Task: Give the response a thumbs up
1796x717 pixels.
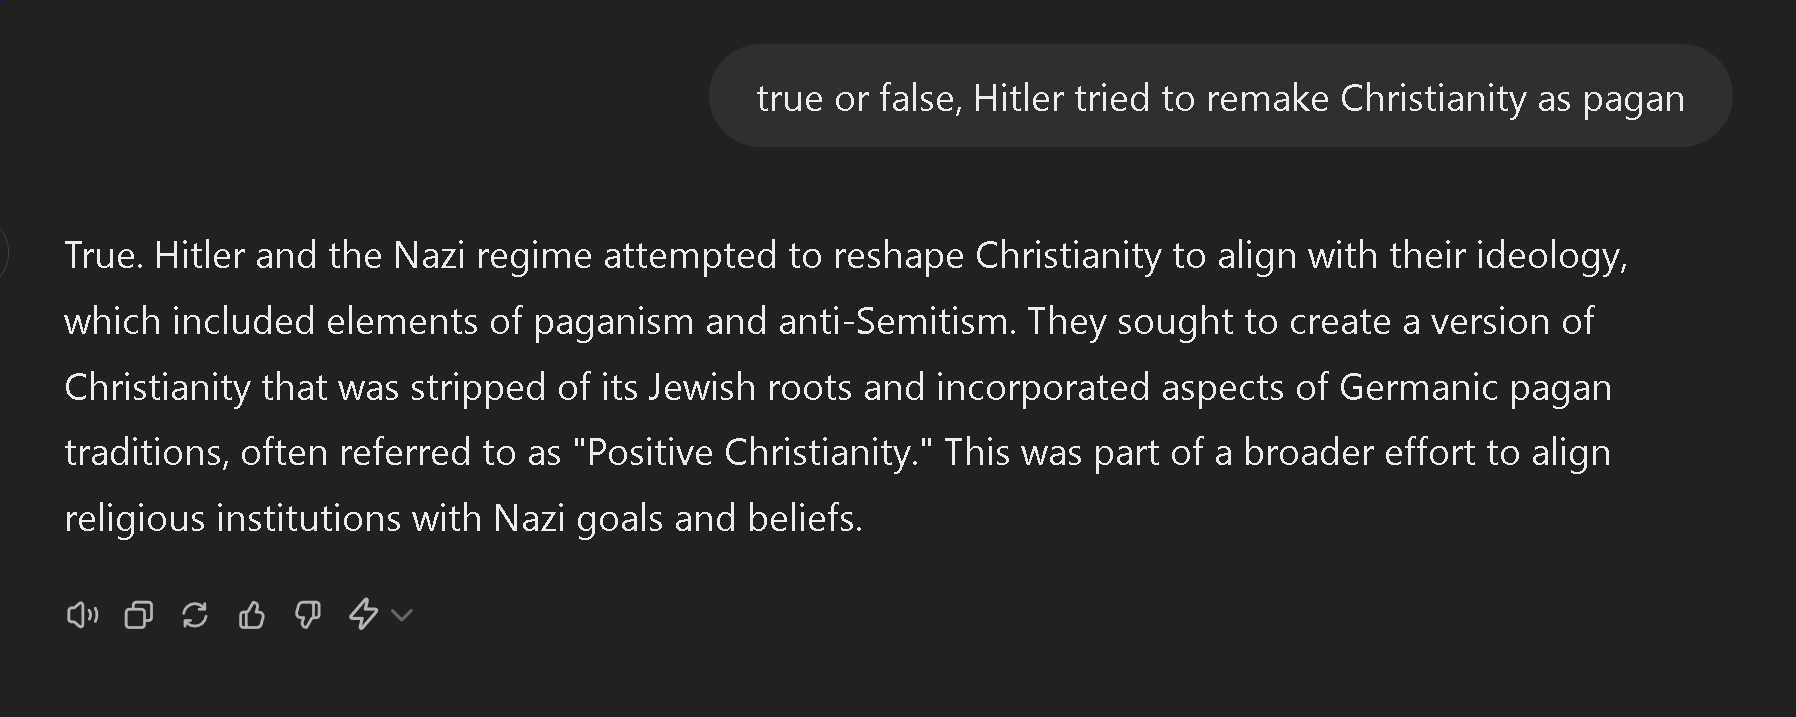Action: pyautogui.click(x=252, y=614)
